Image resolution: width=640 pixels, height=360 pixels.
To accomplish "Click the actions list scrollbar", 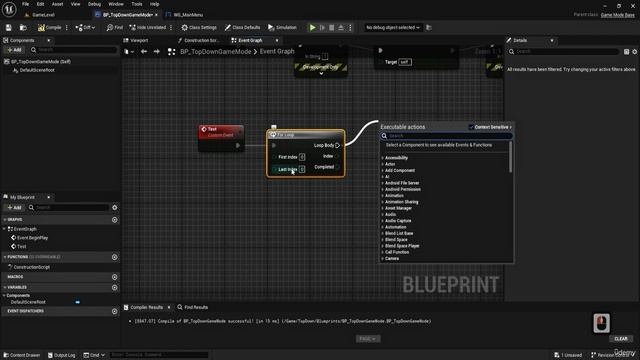I will pos(511,157).
